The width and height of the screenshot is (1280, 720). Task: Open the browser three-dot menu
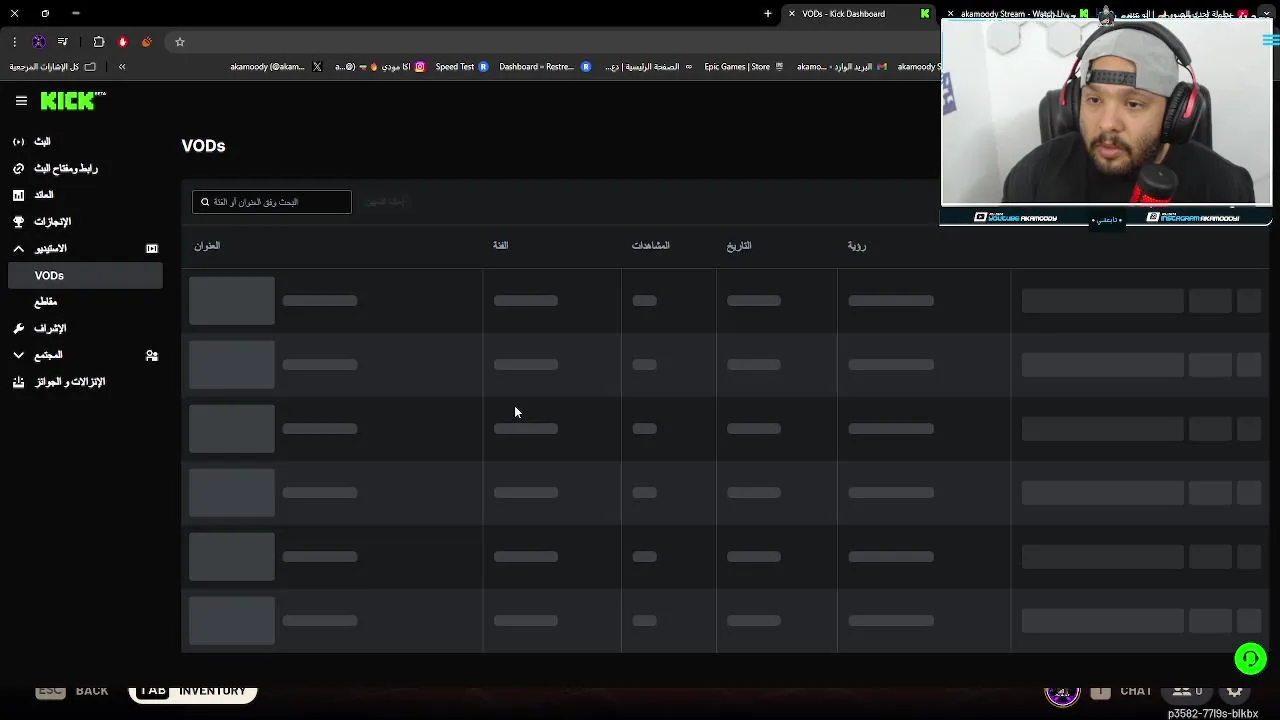[14, 42]
